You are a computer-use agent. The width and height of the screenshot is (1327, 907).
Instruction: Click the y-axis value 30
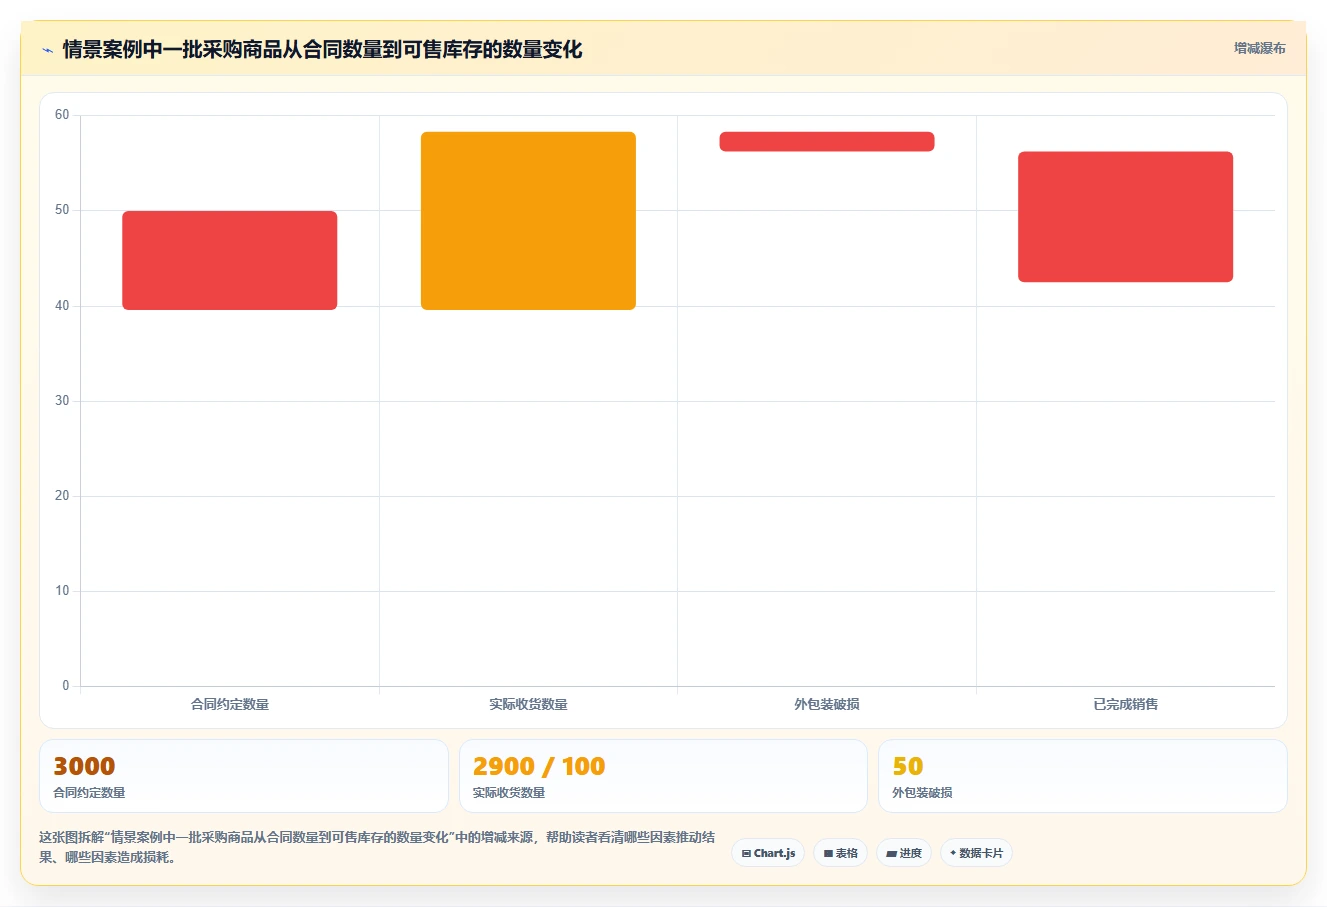point(62,401)
